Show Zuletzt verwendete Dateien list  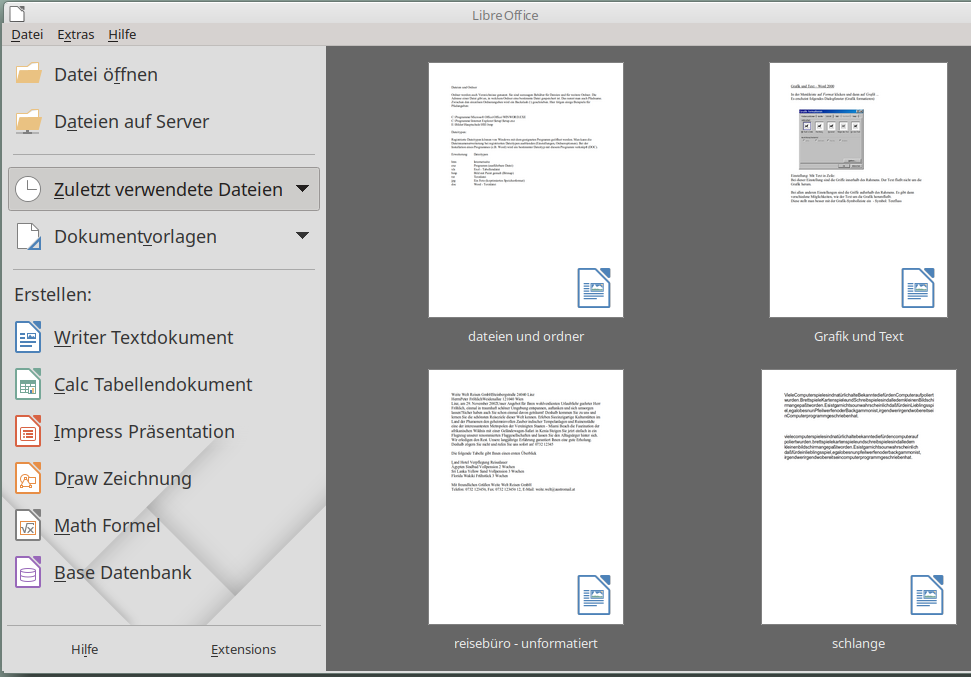click(164, 189)
